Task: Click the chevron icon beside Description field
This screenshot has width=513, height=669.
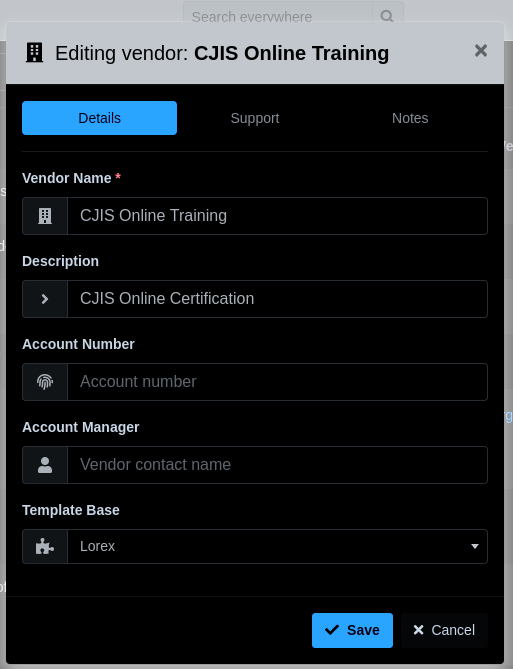Action: pyautogui.click(x=45, y=299)
